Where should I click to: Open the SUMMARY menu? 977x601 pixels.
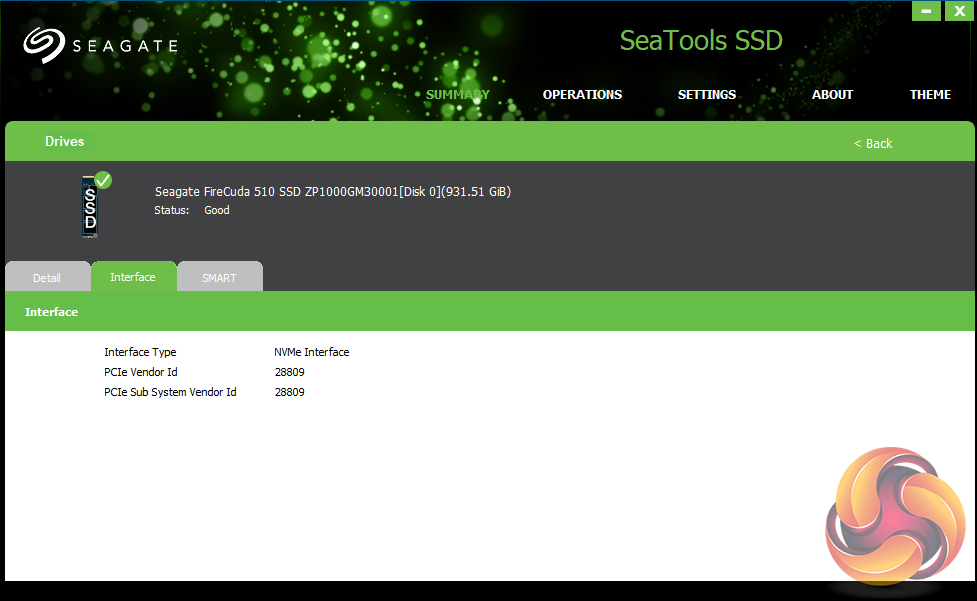tap(457, 95)
